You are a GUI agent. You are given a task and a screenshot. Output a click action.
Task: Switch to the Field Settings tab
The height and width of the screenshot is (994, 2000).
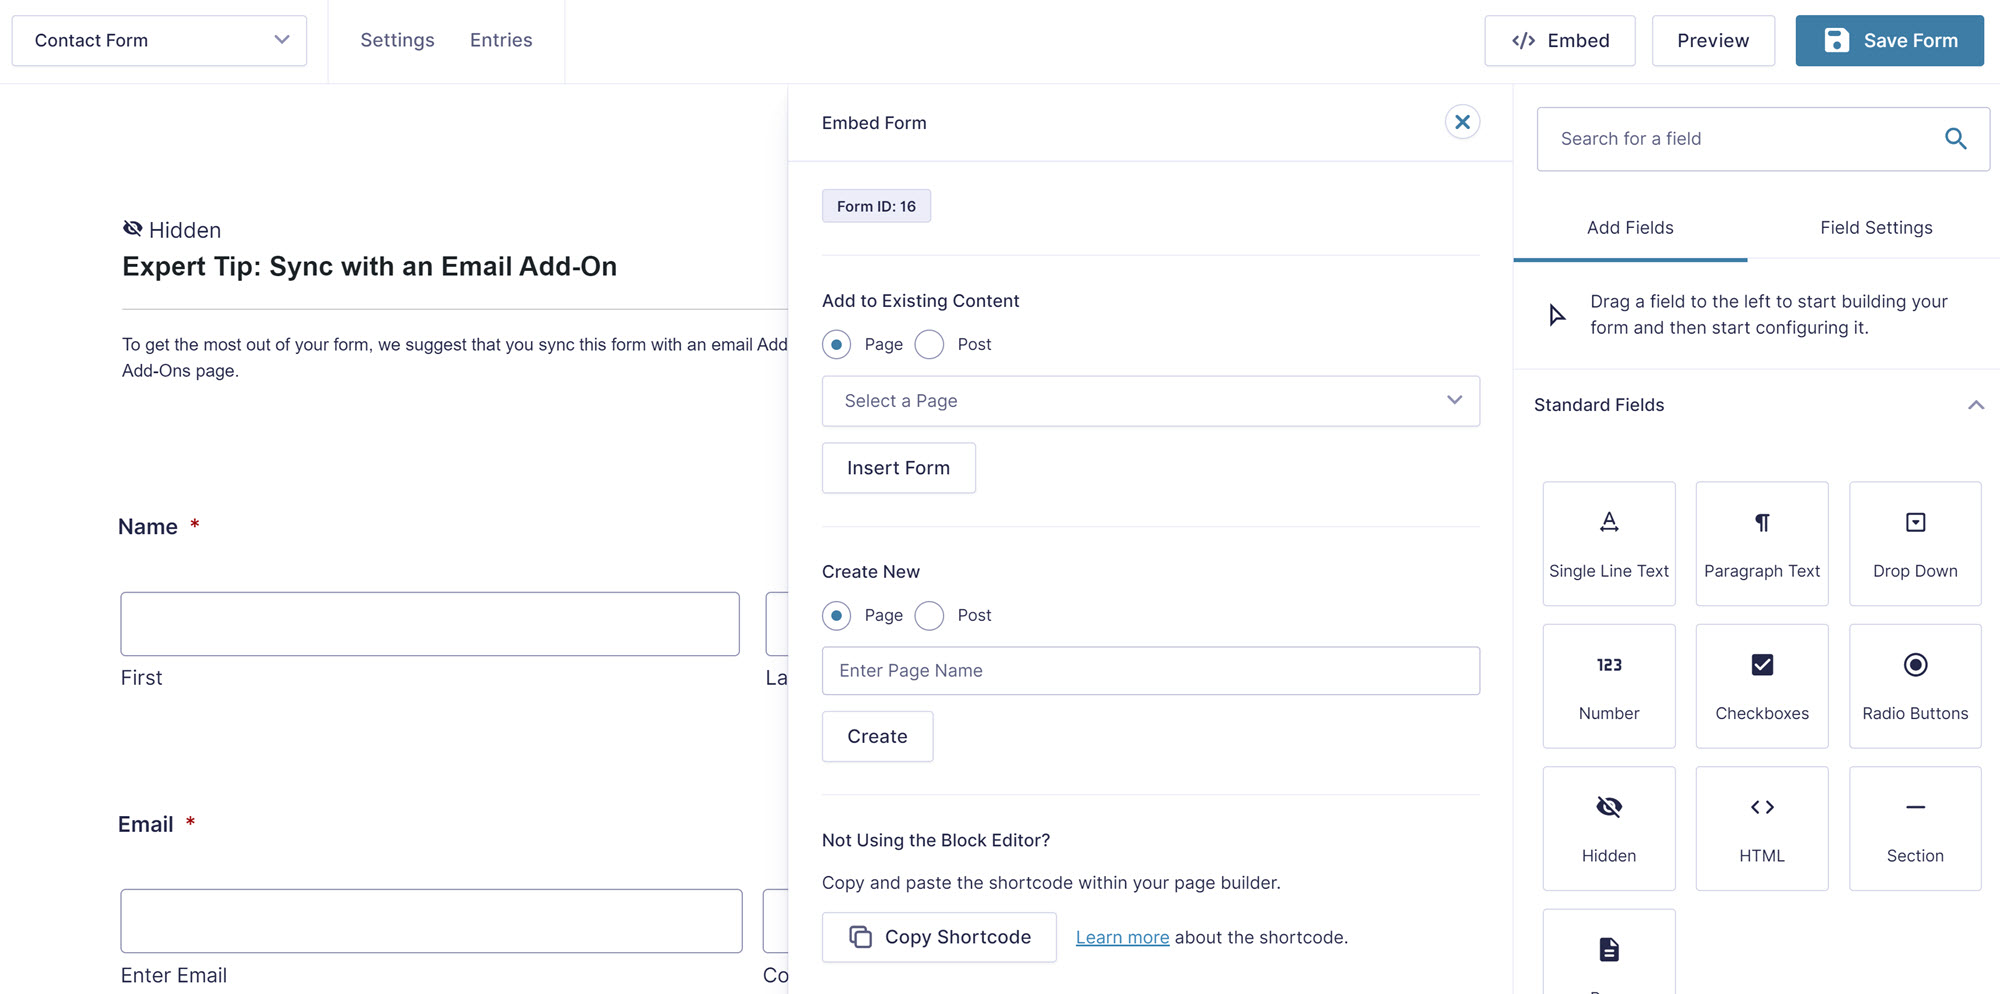click(1876, 228)
